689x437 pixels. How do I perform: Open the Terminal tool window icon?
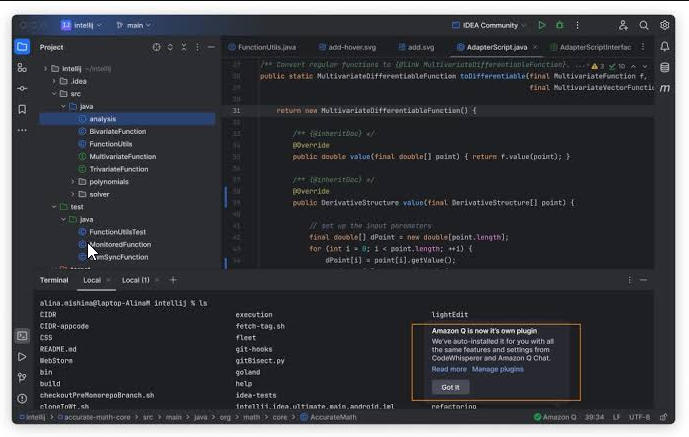(x=22, y=336)
